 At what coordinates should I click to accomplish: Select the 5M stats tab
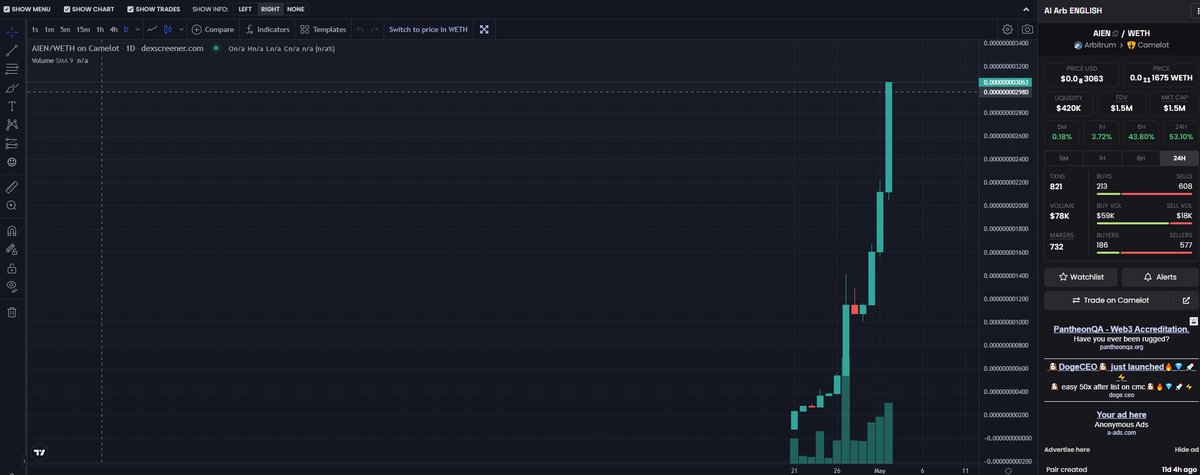point(1063,158)
